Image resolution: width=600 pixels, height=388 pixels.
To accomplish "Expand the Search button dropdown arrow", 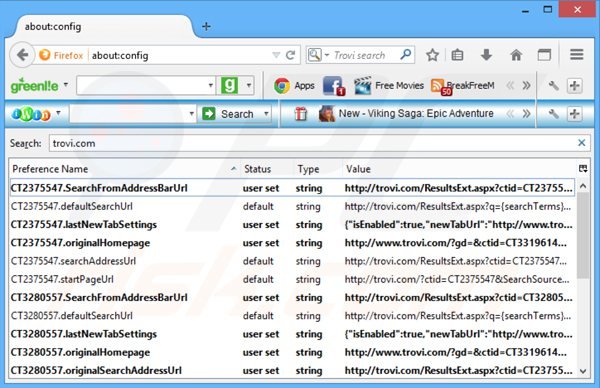I will [266, 114].
